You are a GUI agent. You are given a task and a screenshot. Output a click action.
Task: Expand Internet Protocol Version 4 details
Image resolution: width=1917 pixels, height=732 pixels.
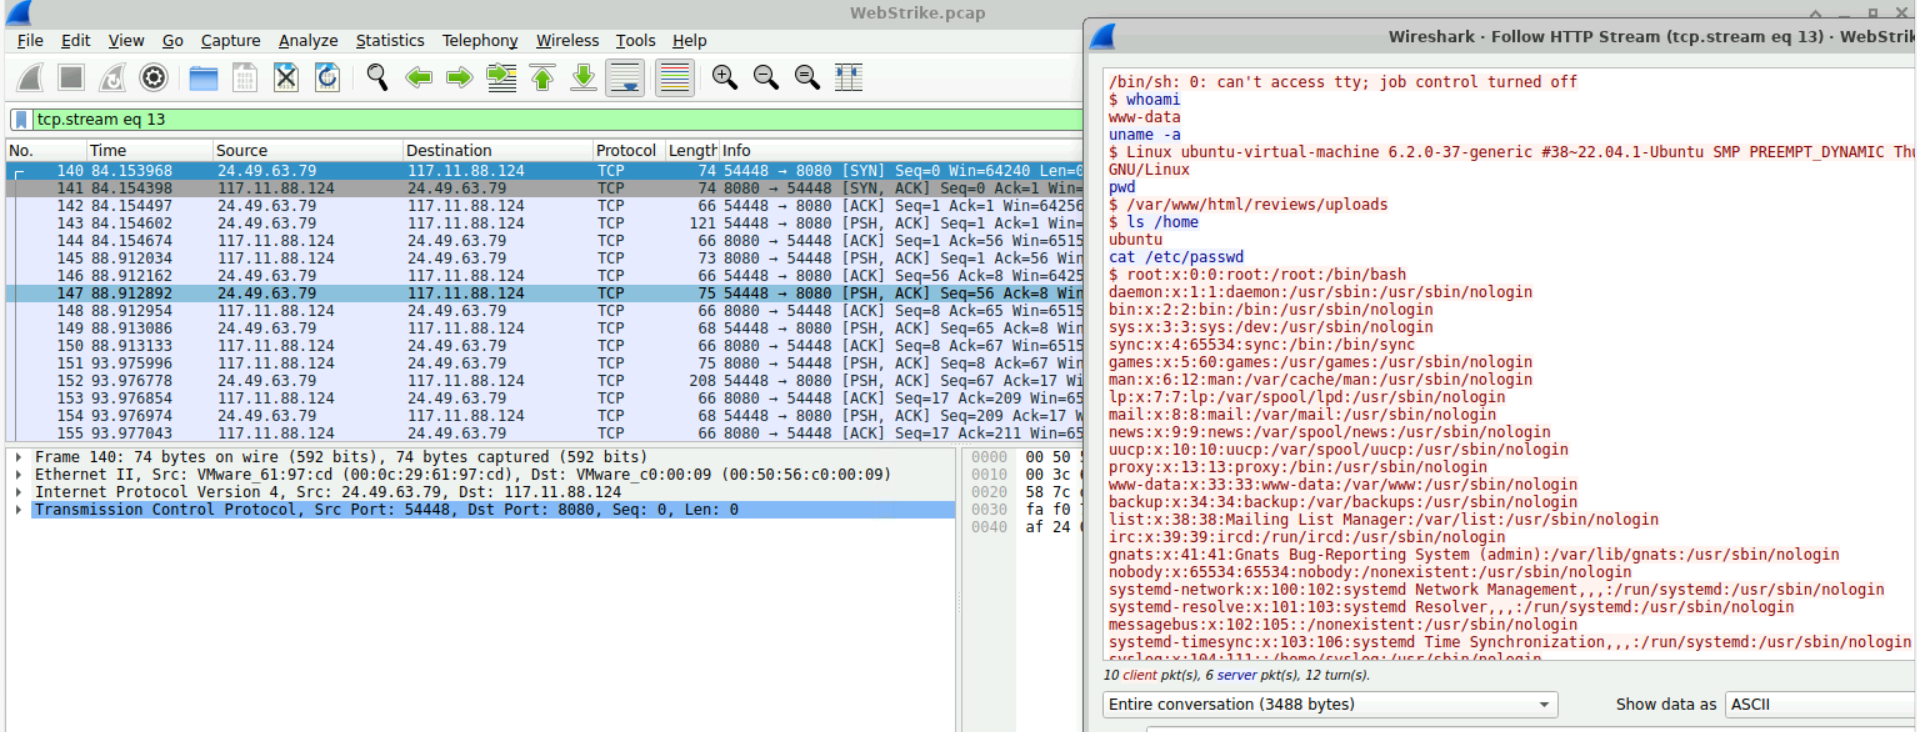click(x=19, y=492)
